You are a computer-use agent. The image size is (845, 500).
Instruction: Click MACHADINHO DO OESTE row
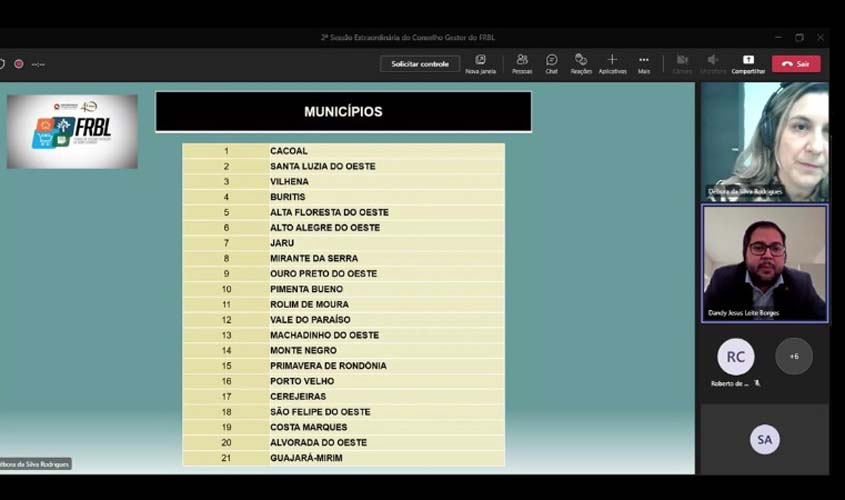(343, 335)
